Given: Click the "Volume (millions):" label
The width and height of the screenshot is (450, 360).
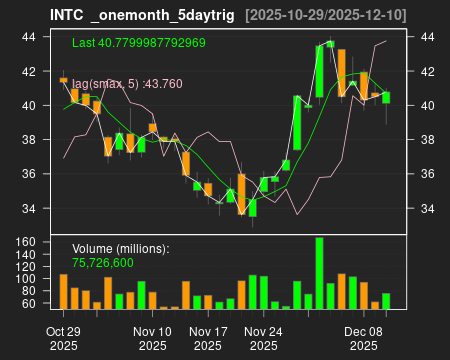Looking at the screenshot, I should [121, 249].
